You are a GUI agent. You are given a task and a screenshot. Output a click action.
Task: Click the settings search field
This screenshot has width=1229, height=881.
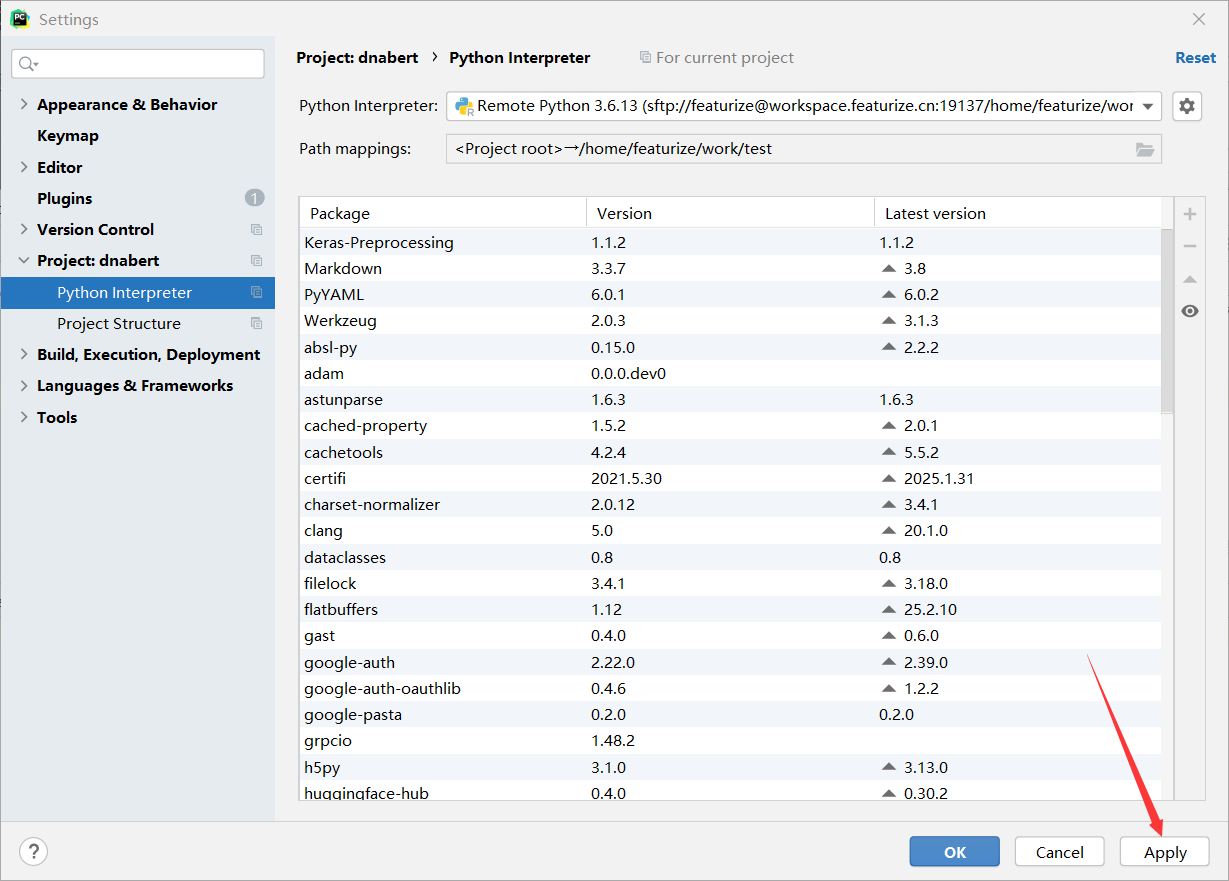138,64
